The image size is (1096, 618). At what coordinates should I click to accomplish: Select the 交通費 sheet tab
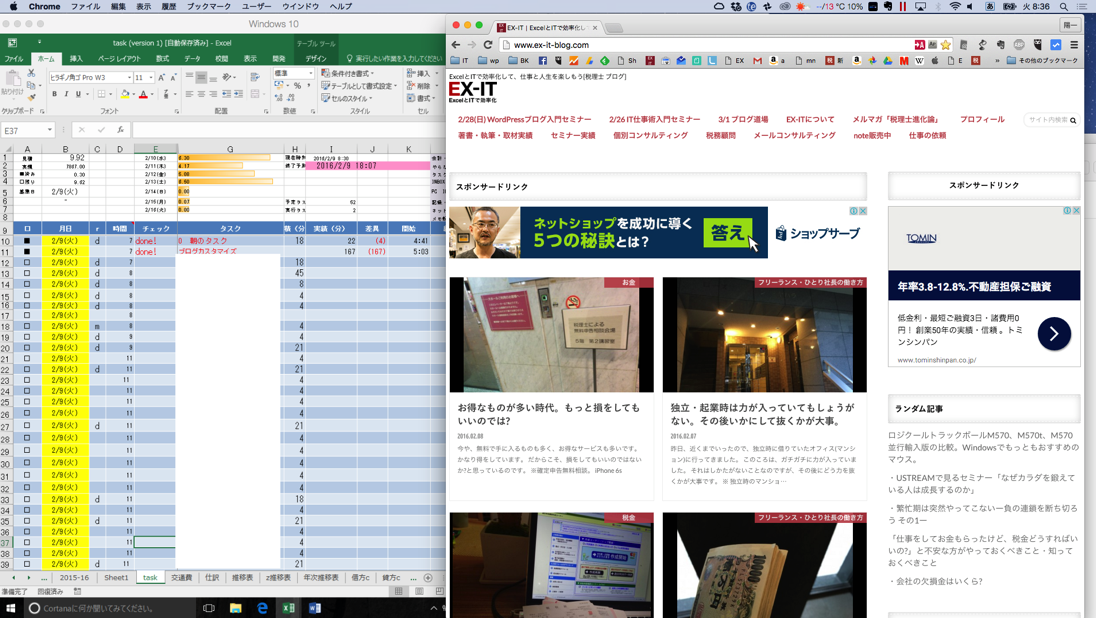point(182,577)
